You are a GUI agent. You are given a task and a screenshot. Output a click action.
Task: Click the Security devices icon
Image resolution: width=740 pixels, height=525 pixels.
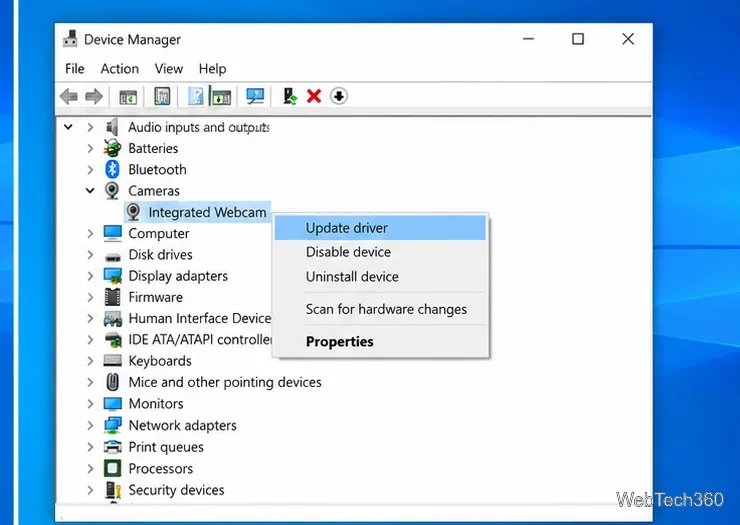pyautogui.click(x=113, y=490)
